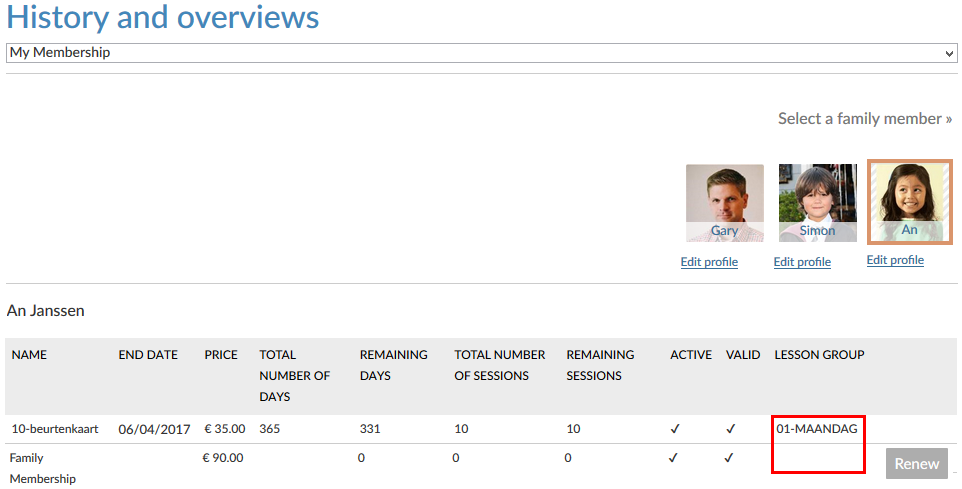Select An's profile photo

(909, 201)
